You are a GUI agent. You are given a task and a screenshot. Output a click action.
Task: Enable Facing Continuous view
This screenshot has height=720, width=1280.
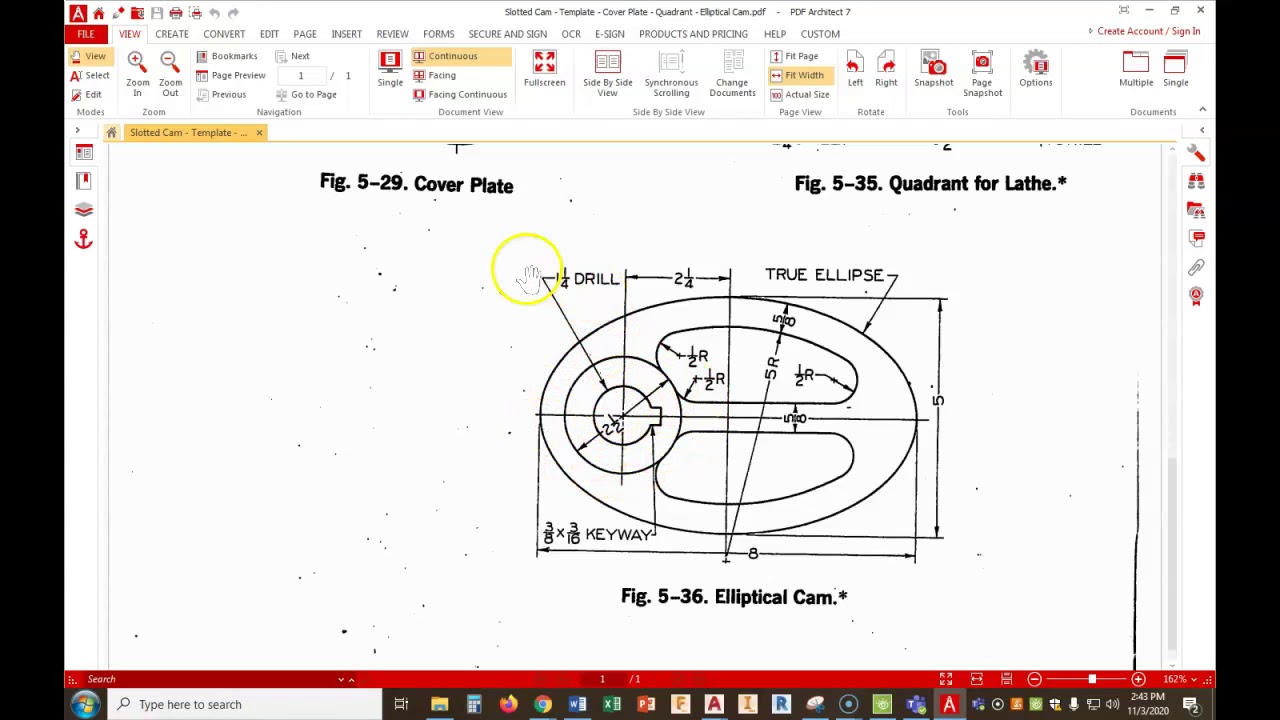(460, 94)
